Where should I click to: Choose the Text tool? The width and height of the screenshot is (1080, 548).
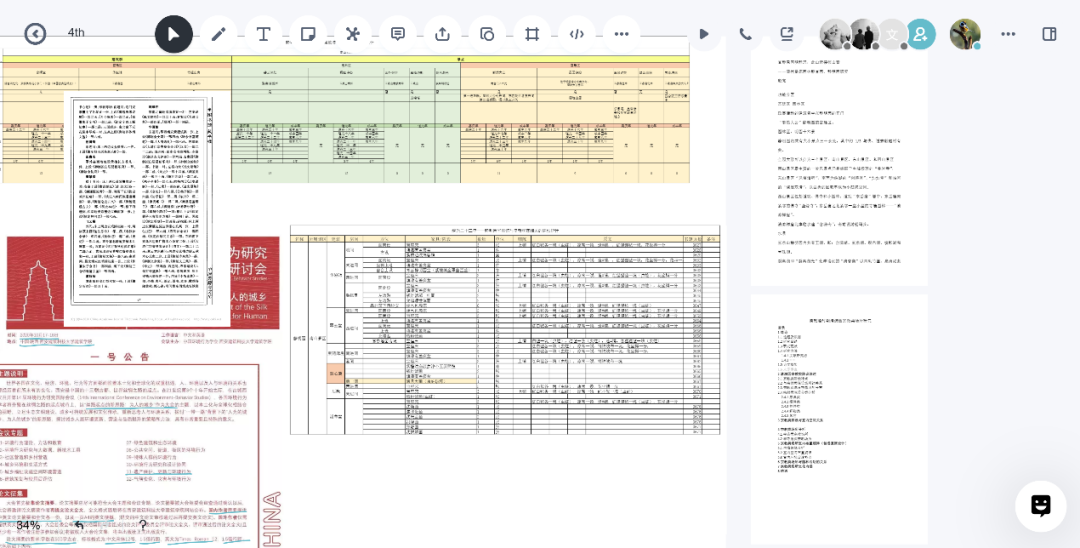pyautogui.click(x=263, y=34)
